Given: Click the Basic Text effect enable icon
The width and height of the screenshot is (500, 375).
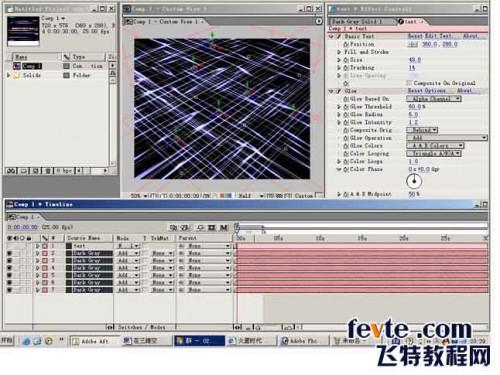Looking at the screenshot, I should click(339, 36).
